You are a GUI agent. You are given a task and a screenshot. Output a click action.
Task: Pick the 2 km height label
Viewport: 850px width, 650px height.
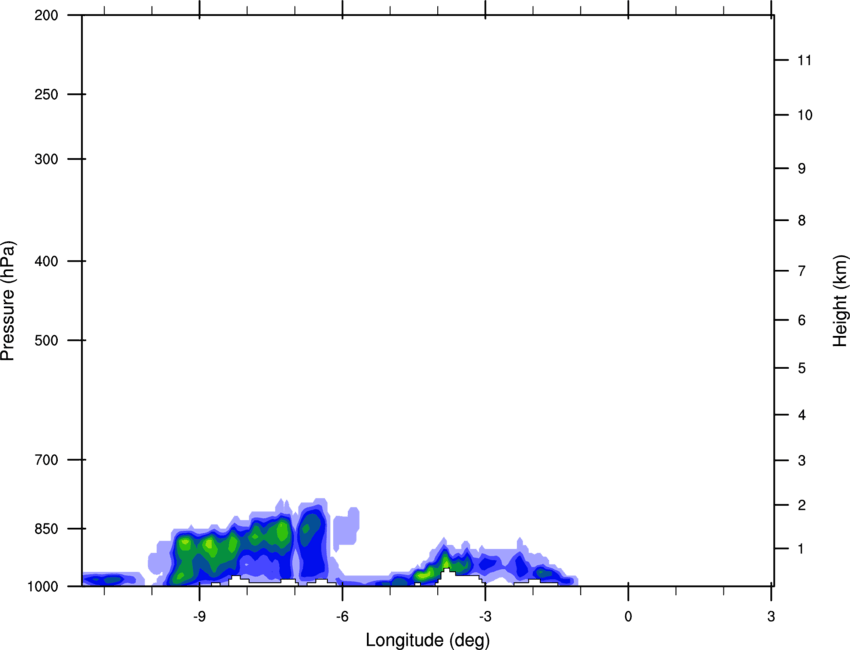point(802,505)
